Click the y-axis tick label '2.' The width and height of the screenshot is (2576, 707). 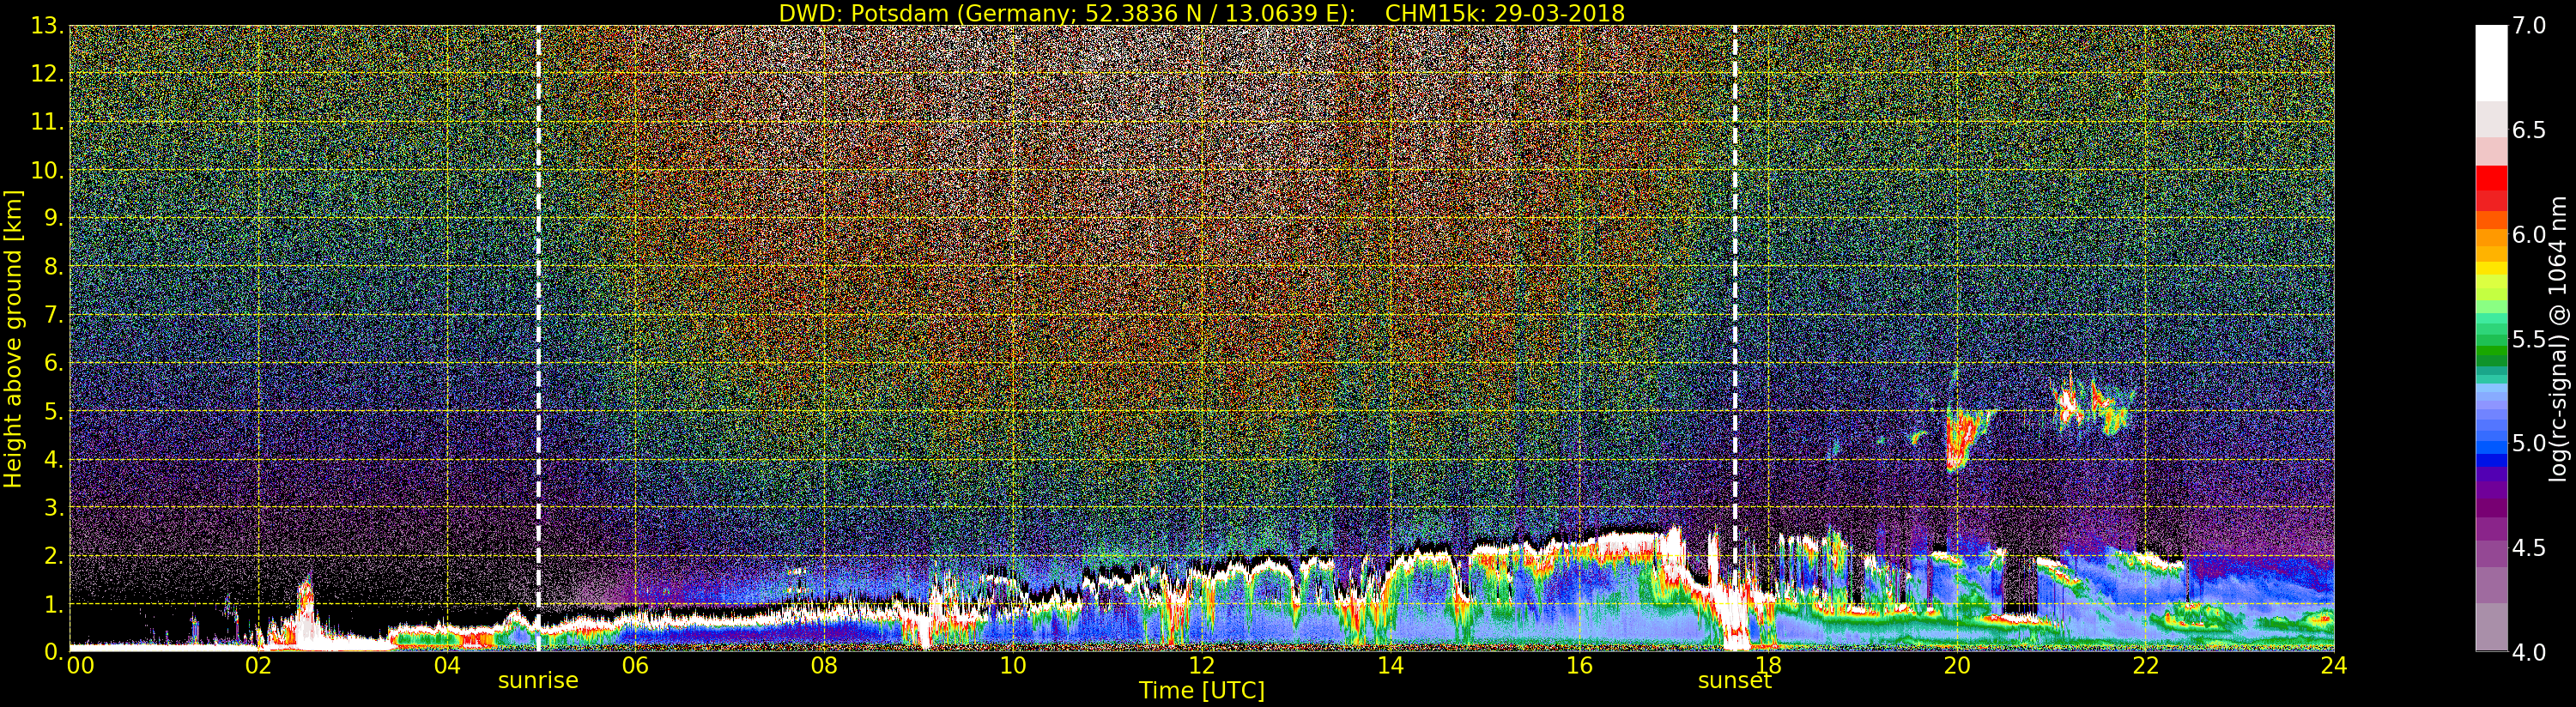54,555
